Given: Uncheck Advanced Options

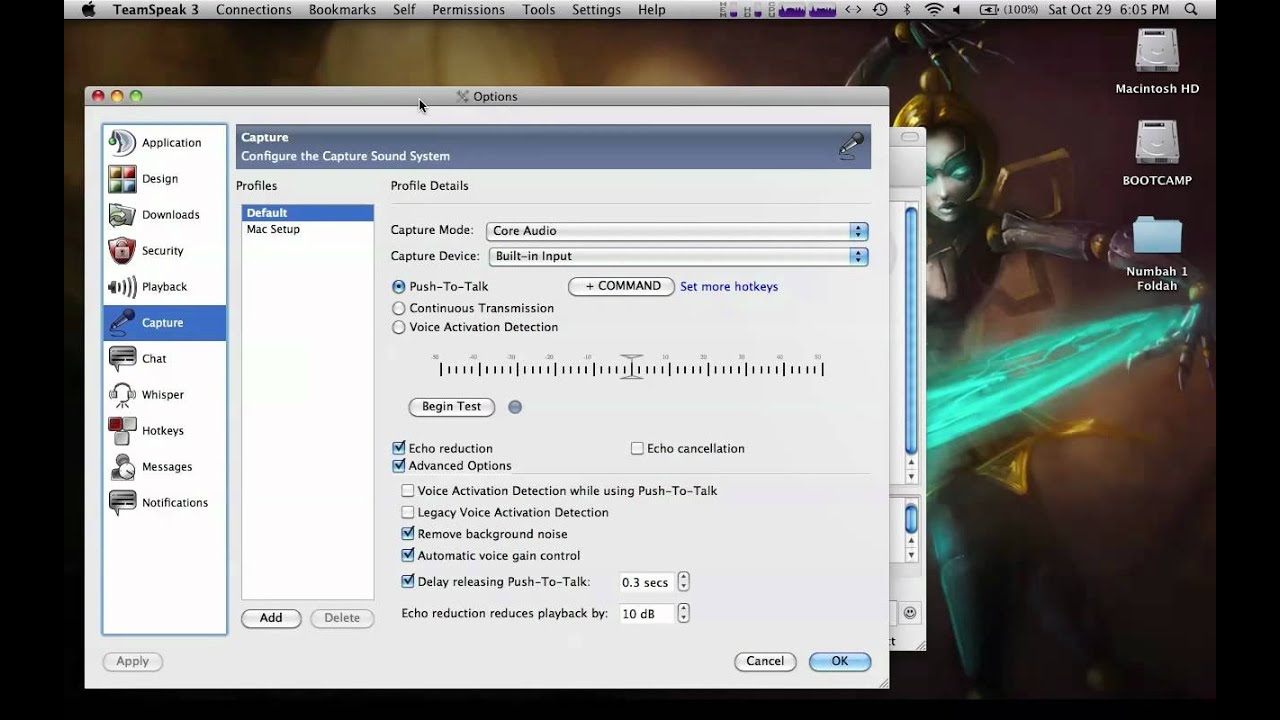Looking at the screenshot, I should pos(399,465).
